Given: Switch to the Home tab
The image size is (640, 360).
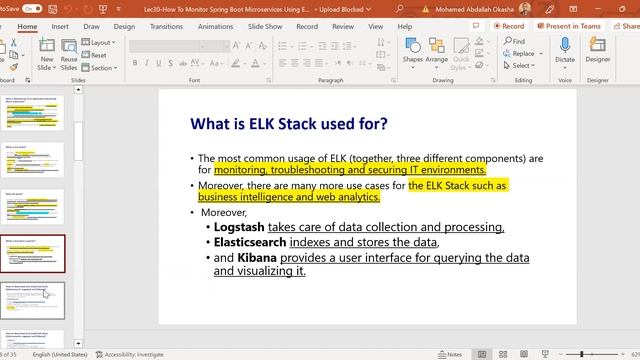Looking at the screenshot, I should coord(27,27).
